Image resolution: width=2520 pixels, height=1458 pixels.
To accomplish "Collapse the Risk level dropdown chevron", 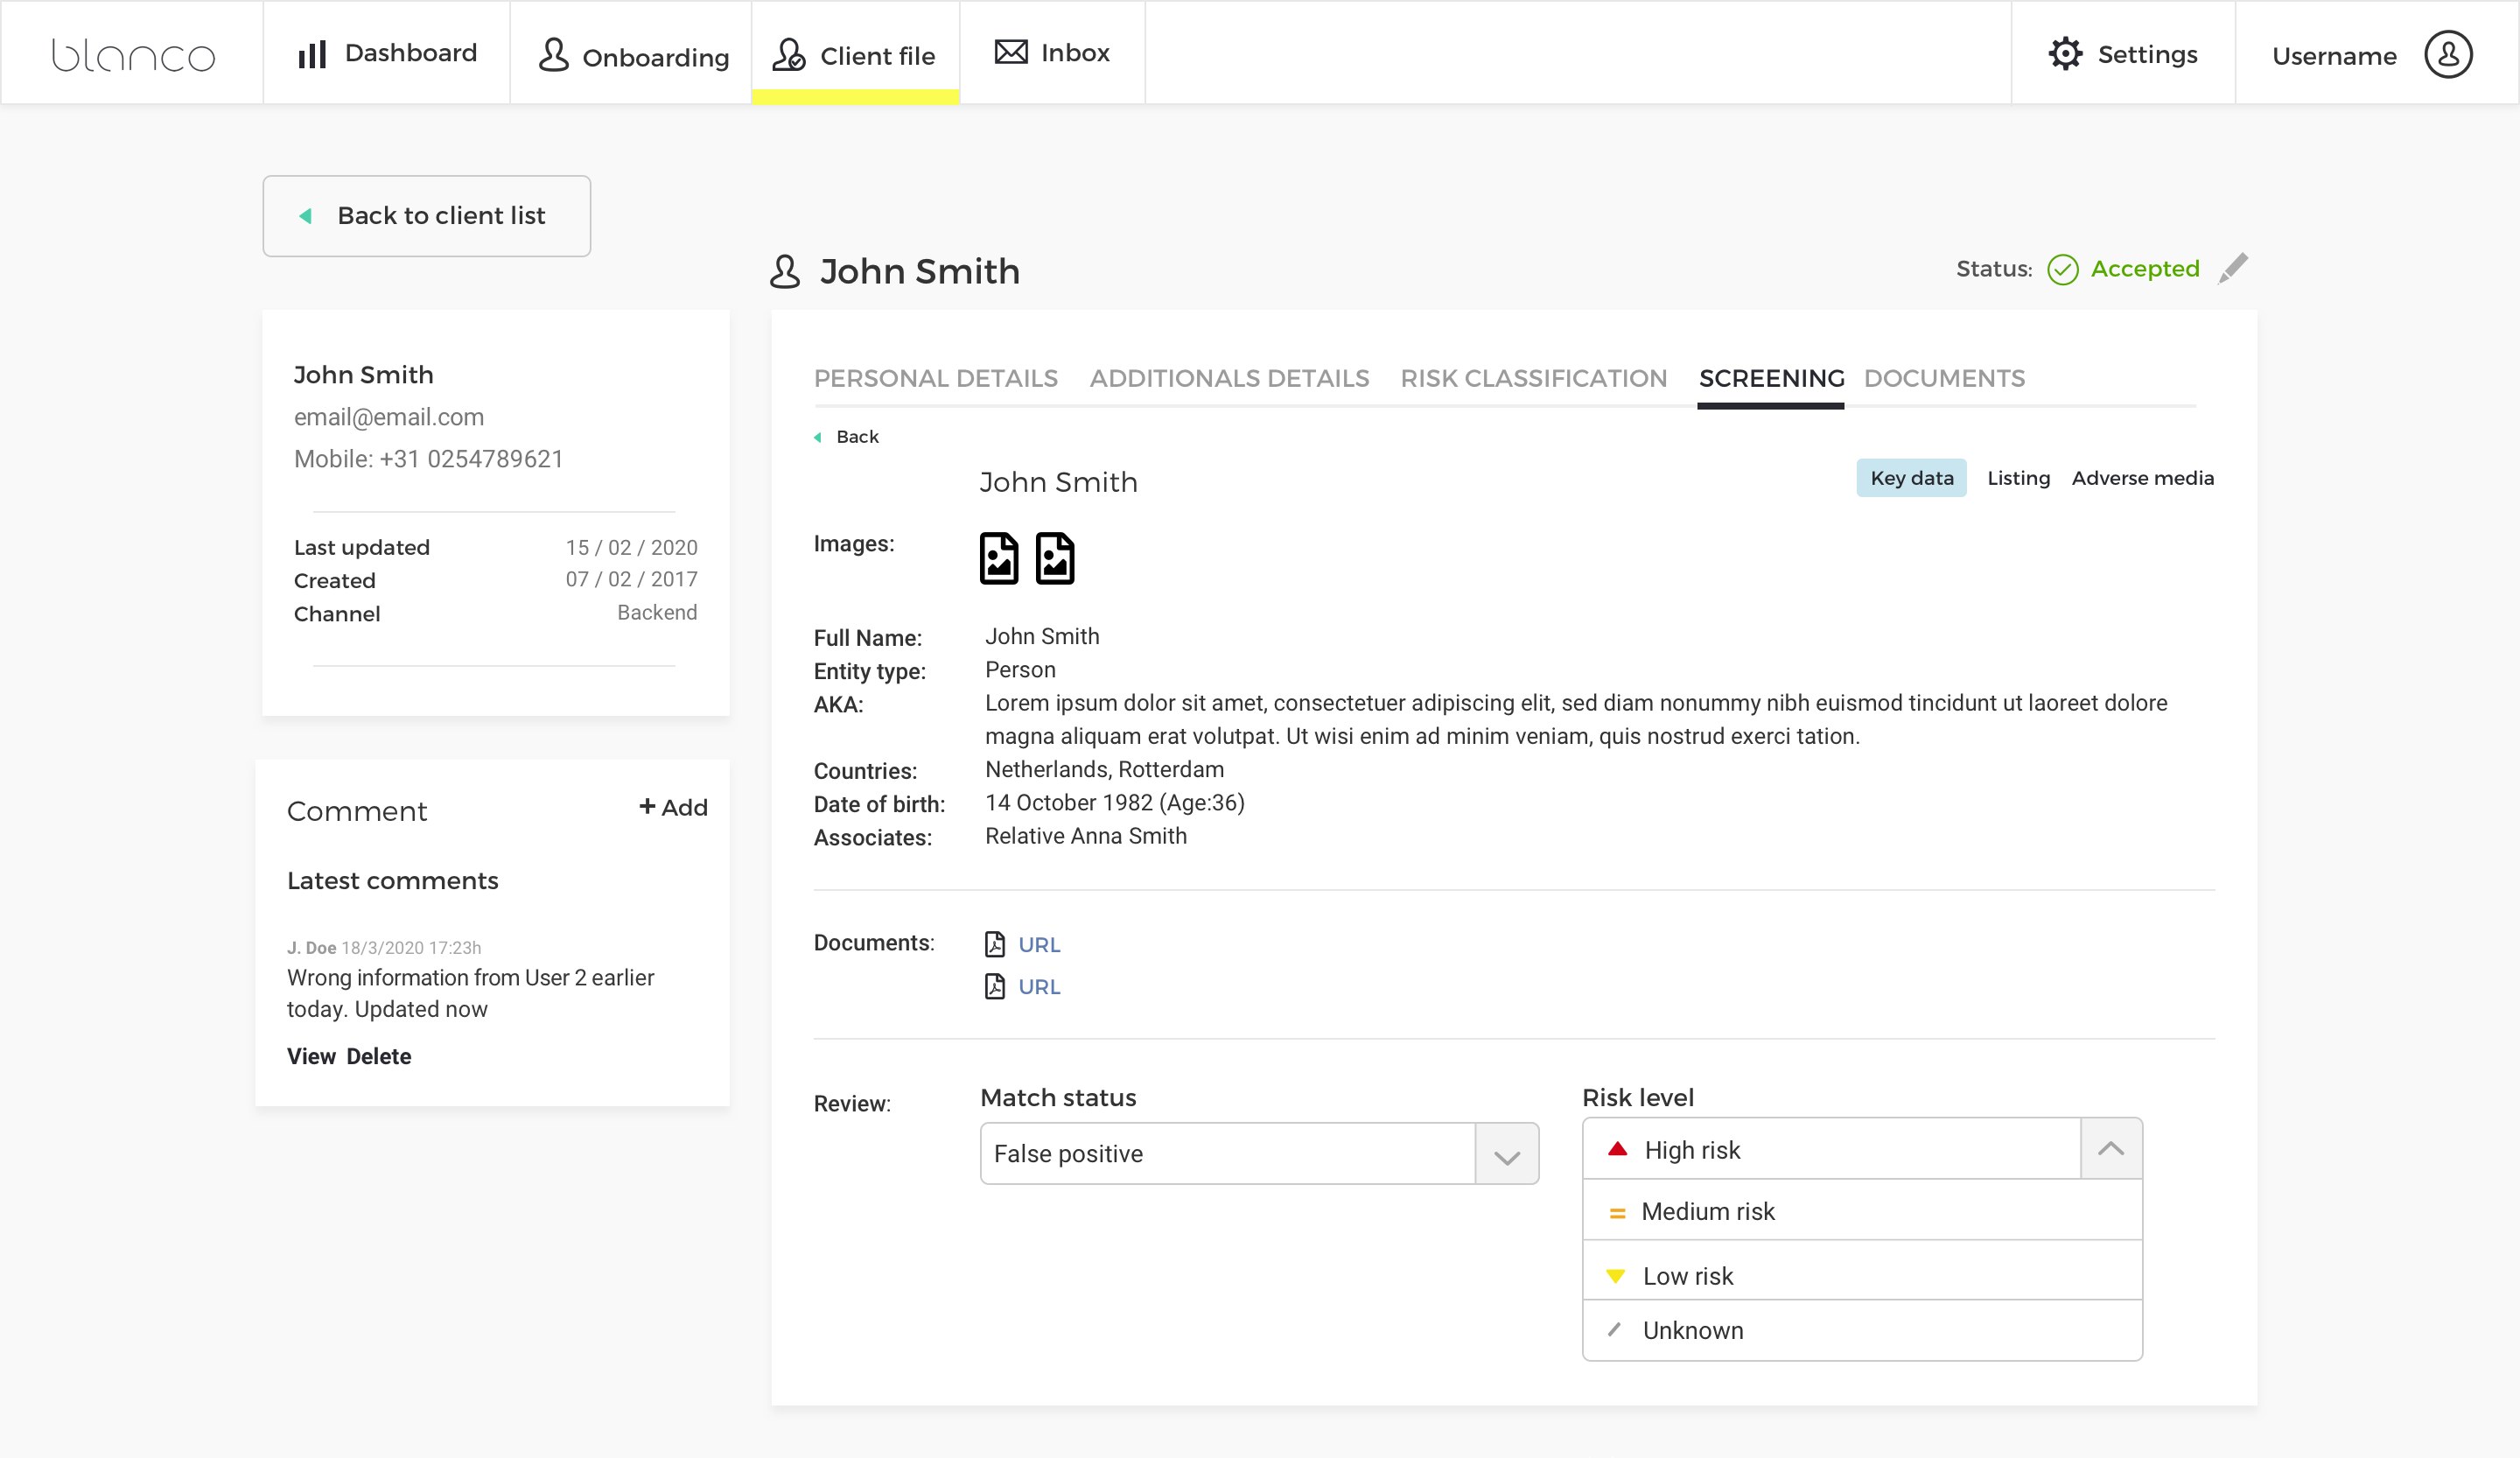I will tap(2110, 1149).
